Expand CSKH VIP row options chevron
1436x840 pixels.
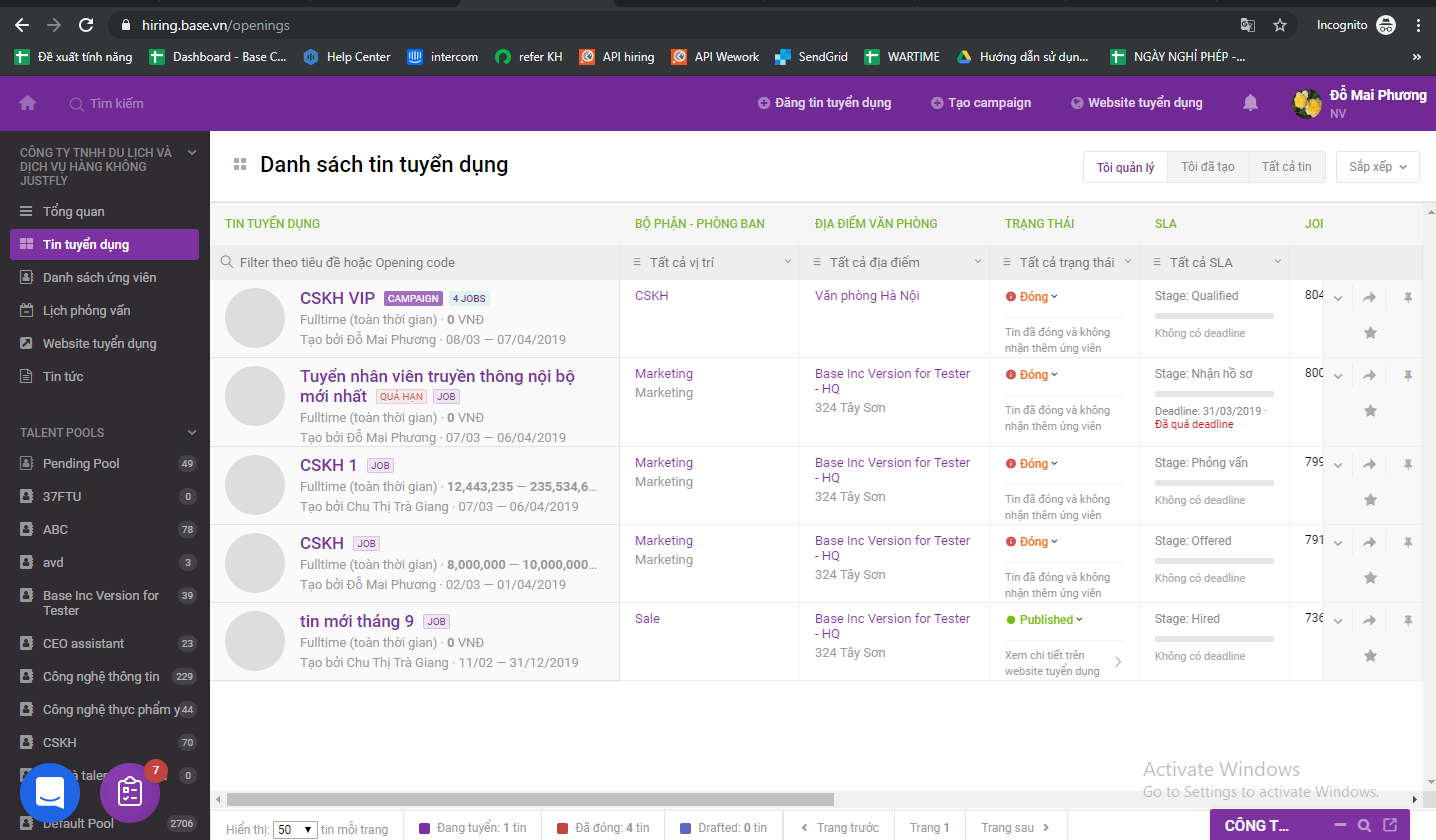click(1338, 298)
